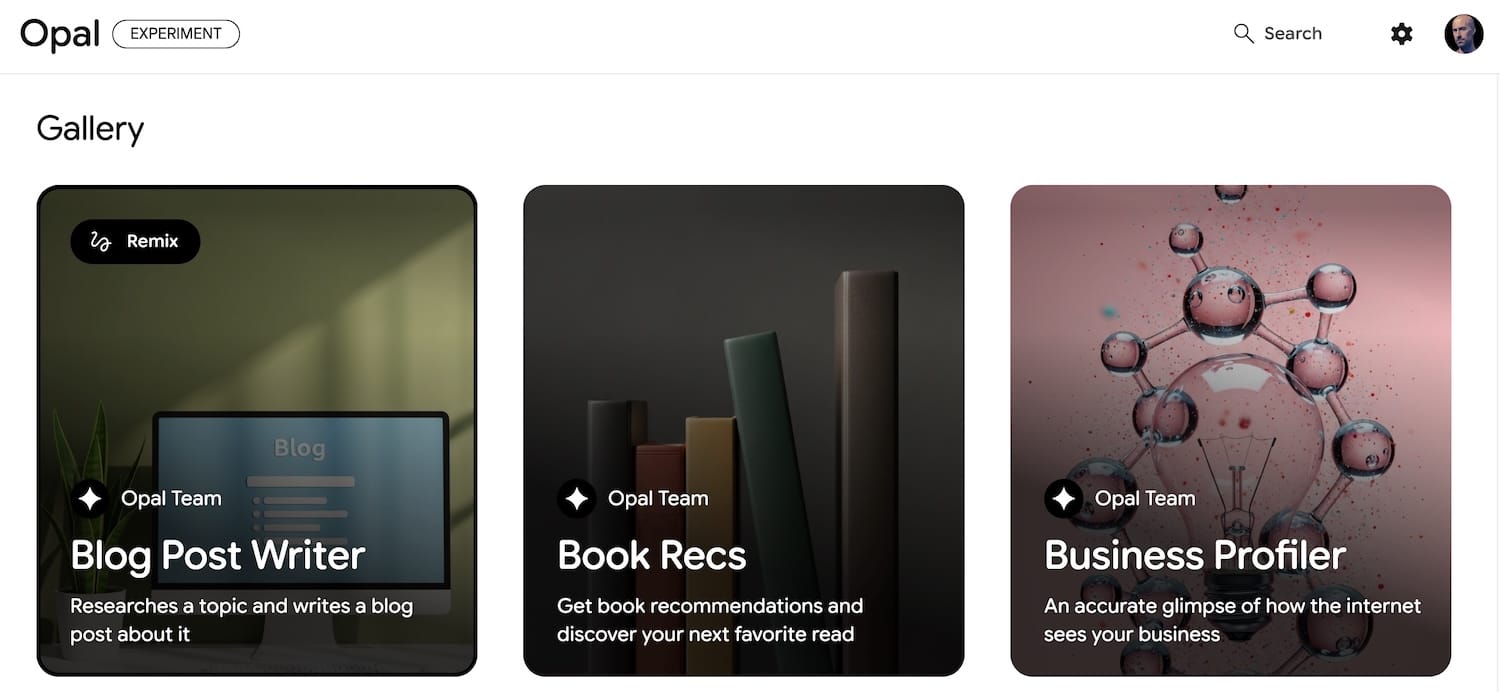
Task: Click the sparkle icon on Business Profiler
Action: tap(1063, 498)
